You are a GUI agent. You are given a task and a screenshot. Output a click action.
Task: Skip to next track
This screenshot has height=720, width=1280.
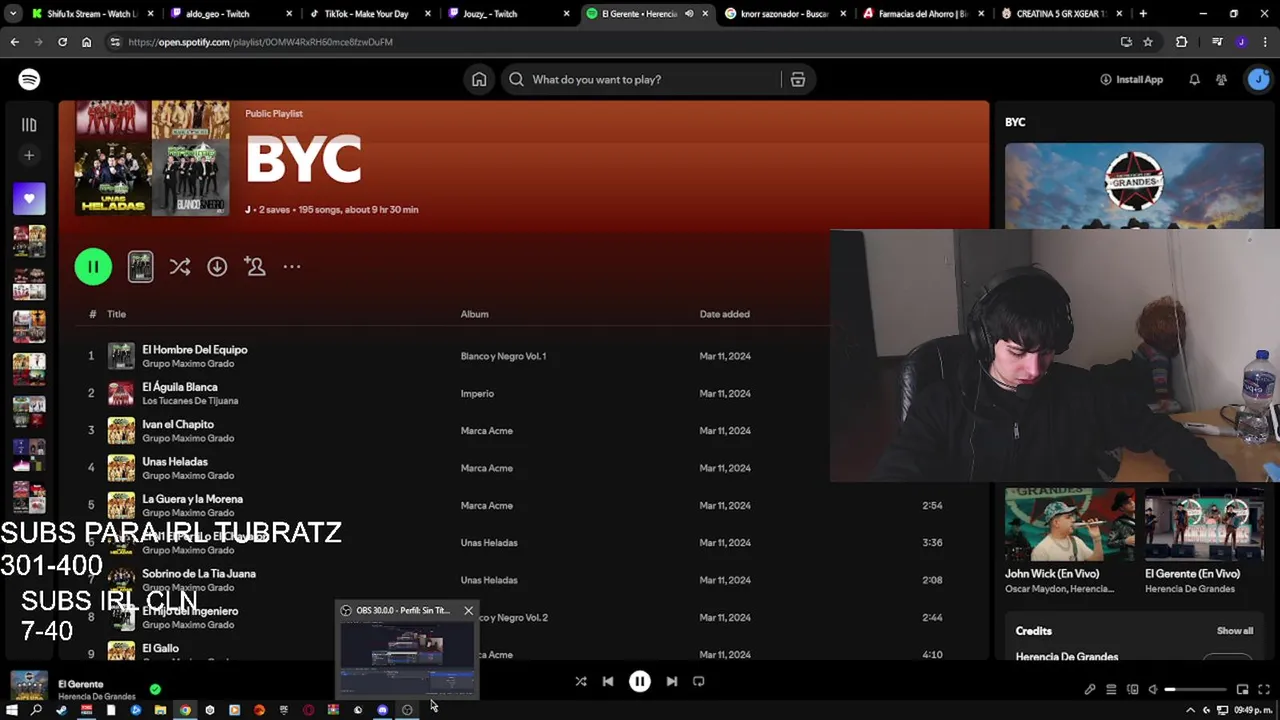(x=672, y=681)
